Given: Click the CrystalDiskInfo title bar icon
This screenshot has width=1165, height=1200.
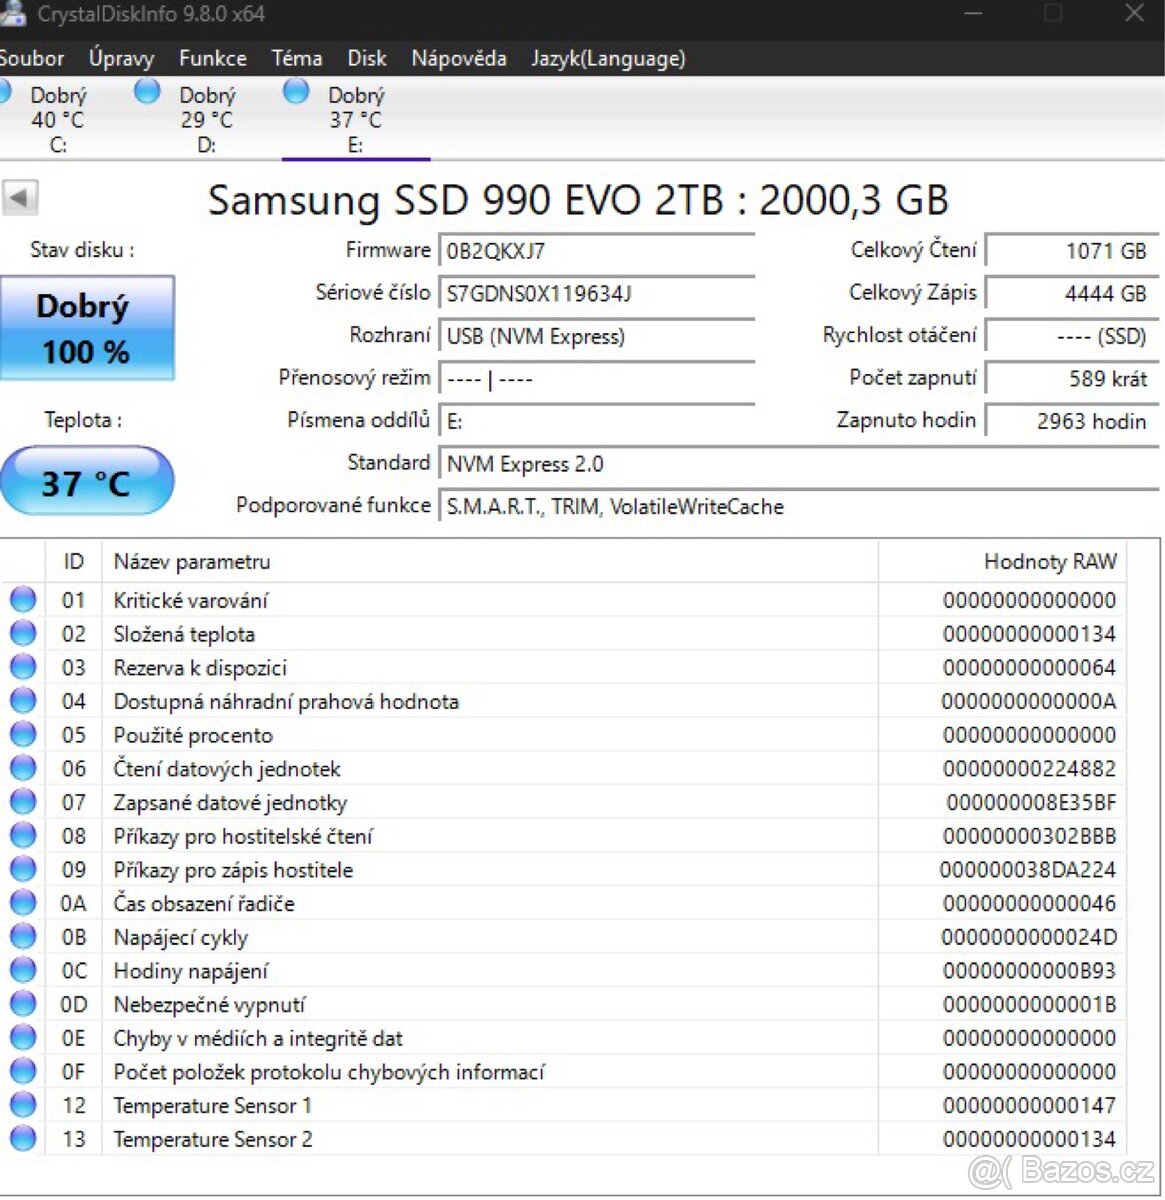Looking at the screenshot, I should 15,14.
